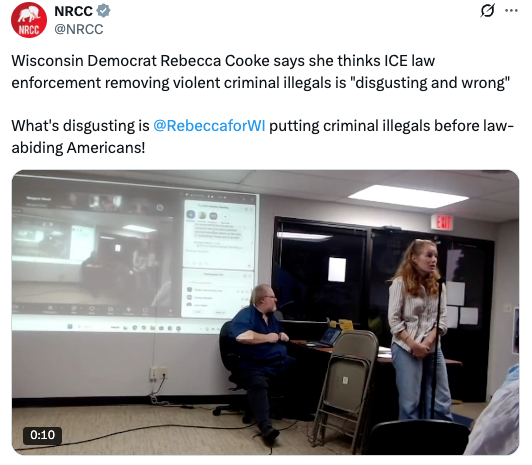The height and width of the screenshot is (465, 532).
Task: Click the NRCC display name
Action: point(73,11)
